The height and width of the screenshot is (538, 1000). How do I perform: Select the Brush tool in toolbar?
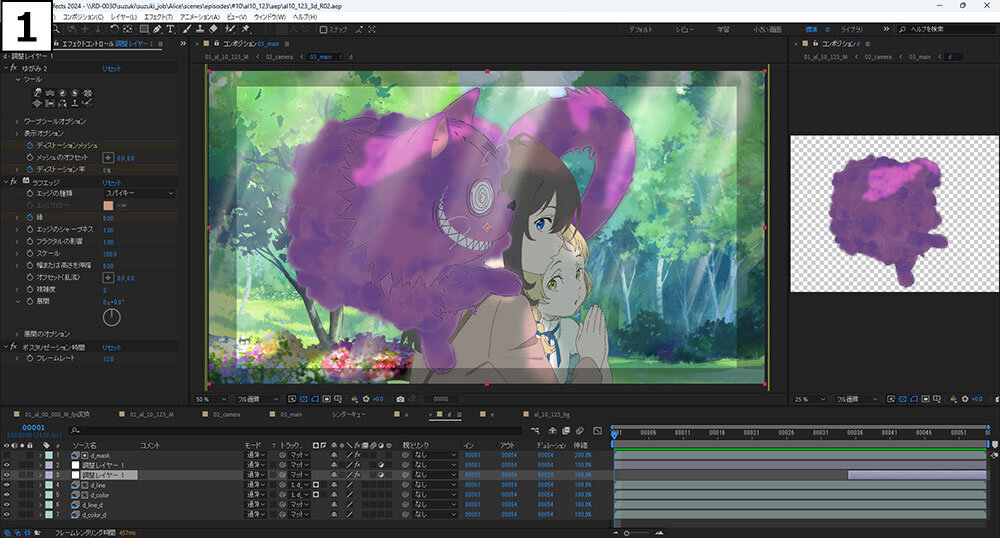click(188, 29)
